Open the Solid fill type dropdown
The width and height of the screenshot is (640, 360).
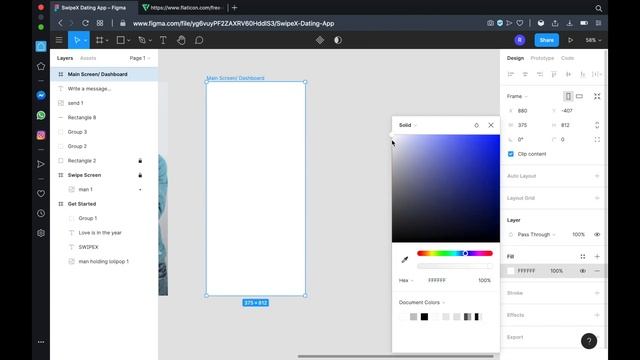(408, 125)
